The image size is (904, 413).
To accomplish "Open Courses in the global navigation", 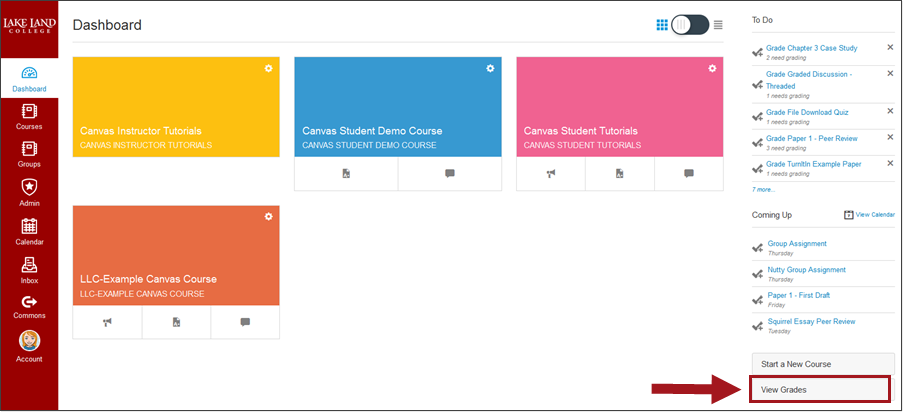I will [29, 117].
